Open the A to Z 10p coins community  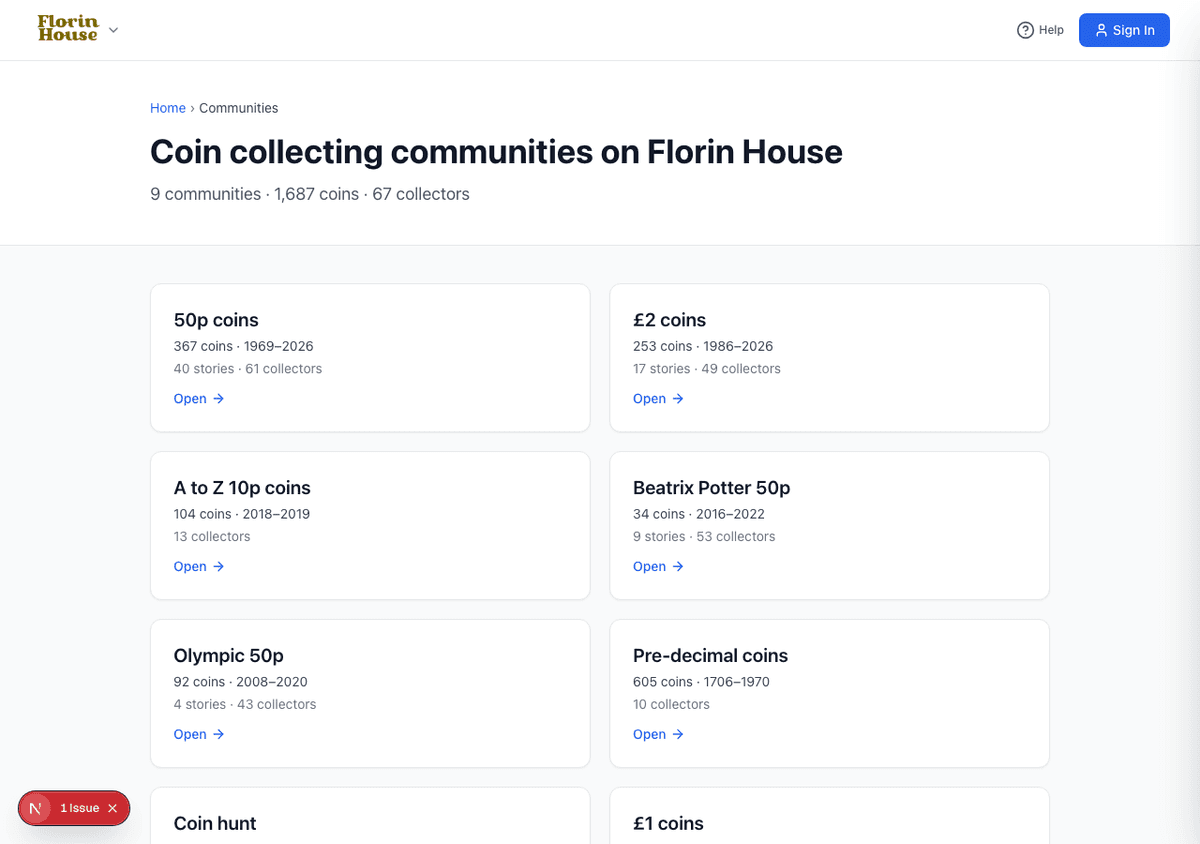(x=199, y=566)
